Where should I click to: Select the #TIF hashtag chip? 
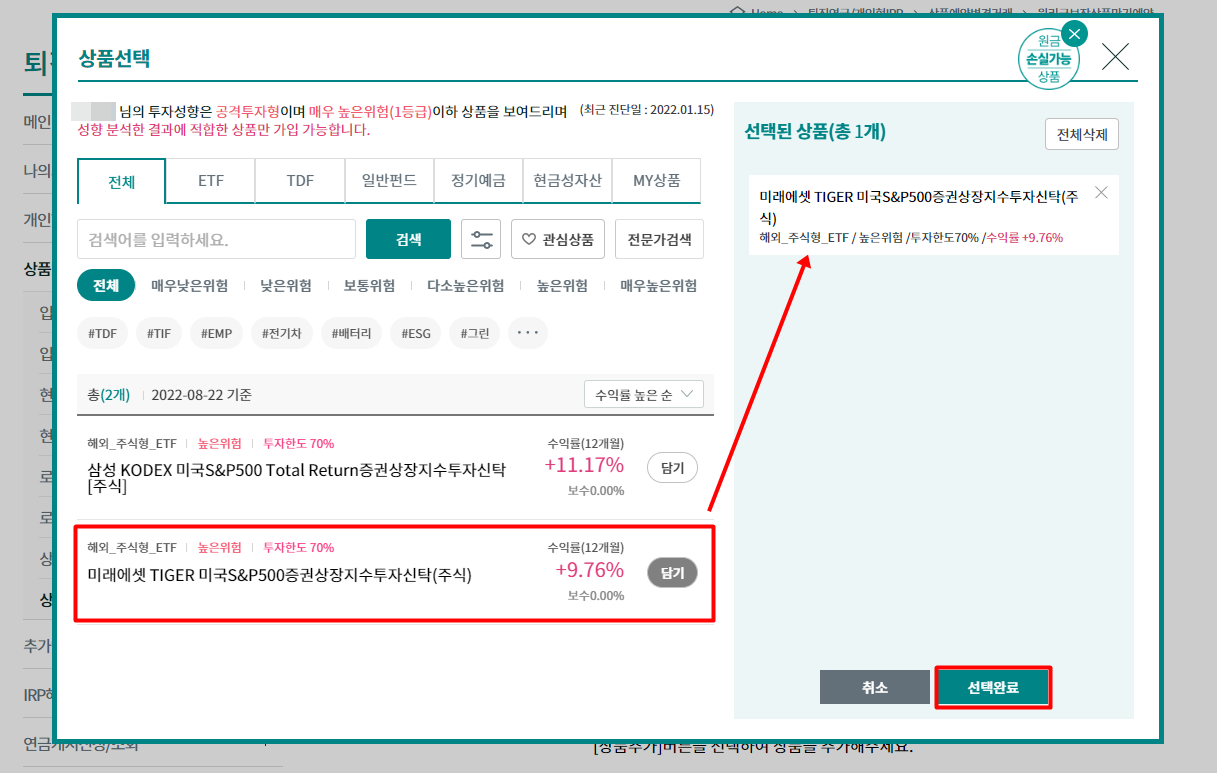coord(159,334)
